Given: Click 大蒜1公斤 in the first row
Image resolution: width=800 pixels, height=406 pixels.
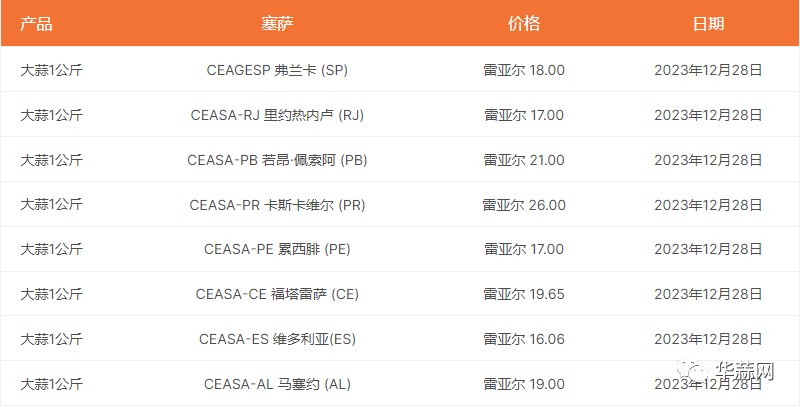Looking at the screenshot, I should [x=52, y=70].
